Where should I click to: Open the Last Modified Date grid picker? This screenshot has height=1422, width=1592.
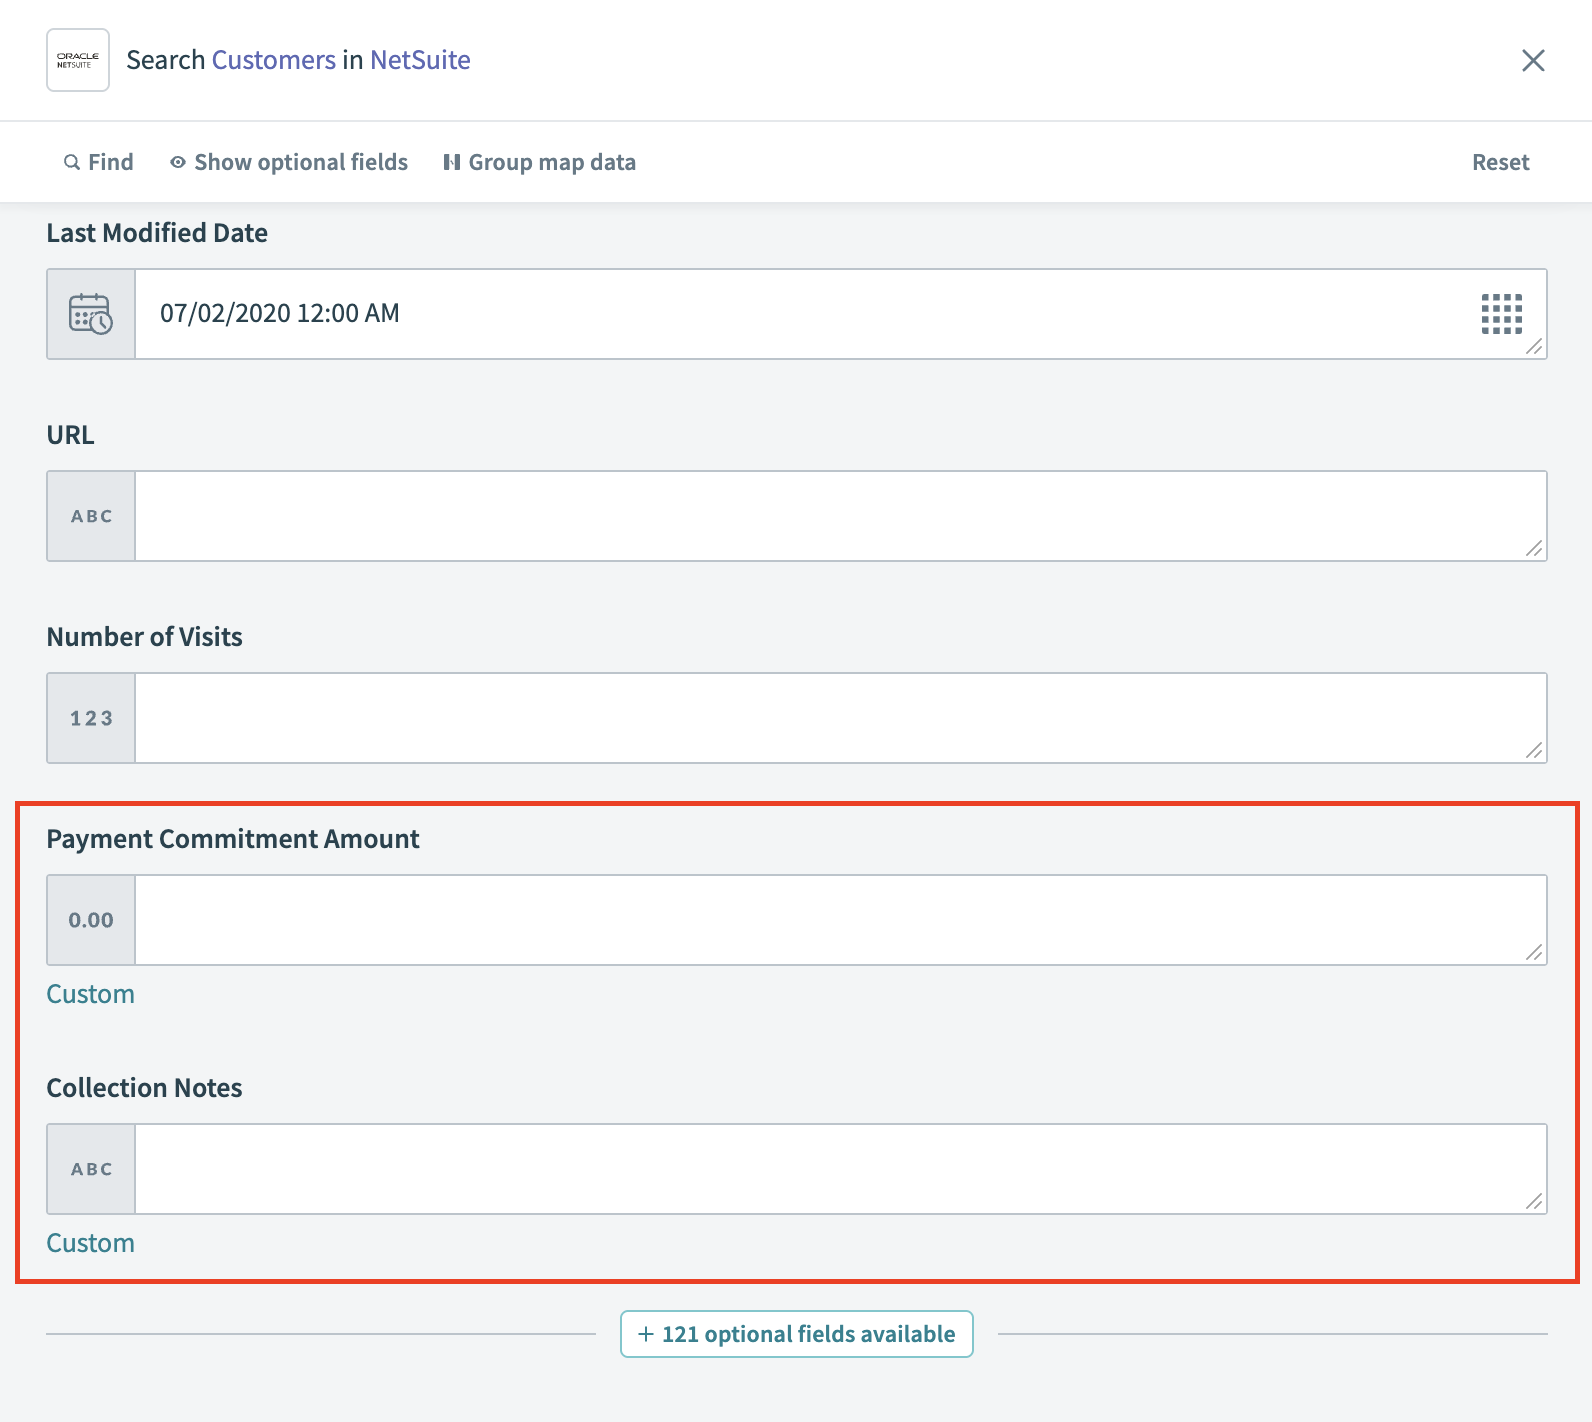pyautogui.click(x=1501, y=314)
